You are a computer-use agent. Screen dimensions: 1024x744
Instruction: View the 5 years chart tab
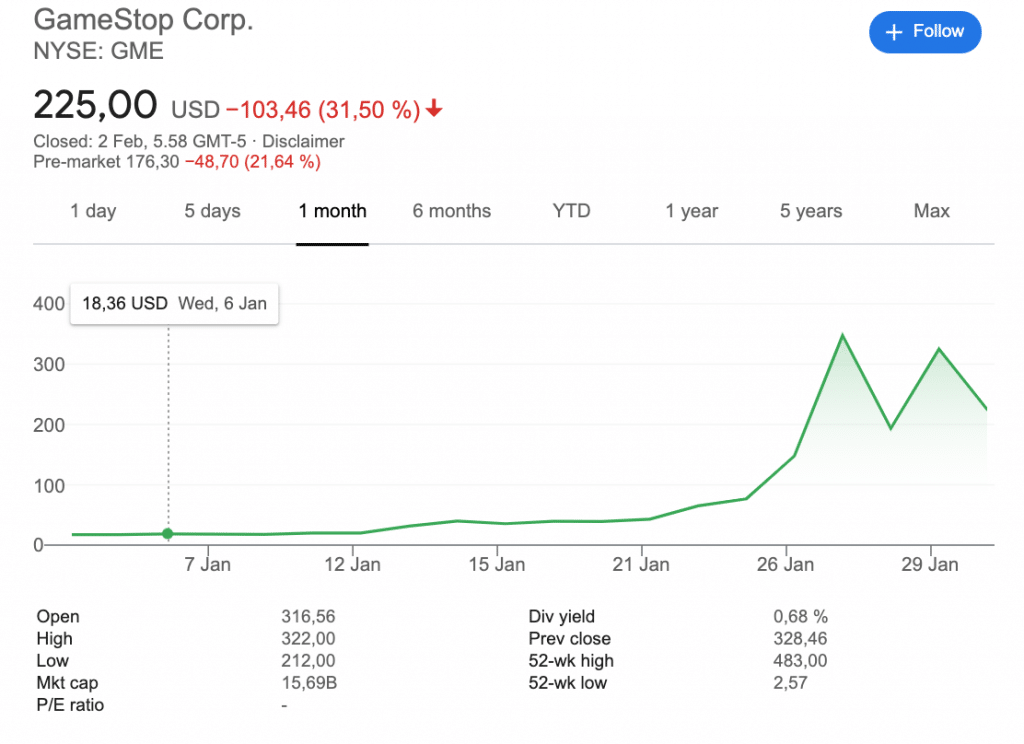[x=811, y=211]
